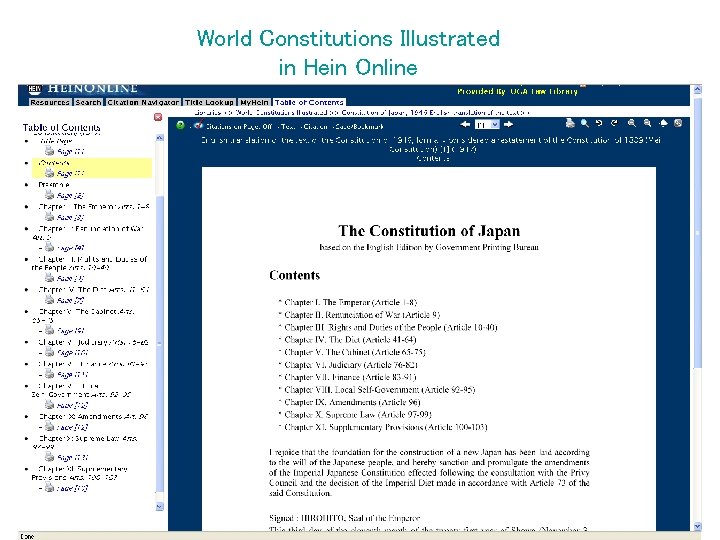Toggle the Citations on Page icon
This screenshot has width=720, height=540.
point(198,125)
